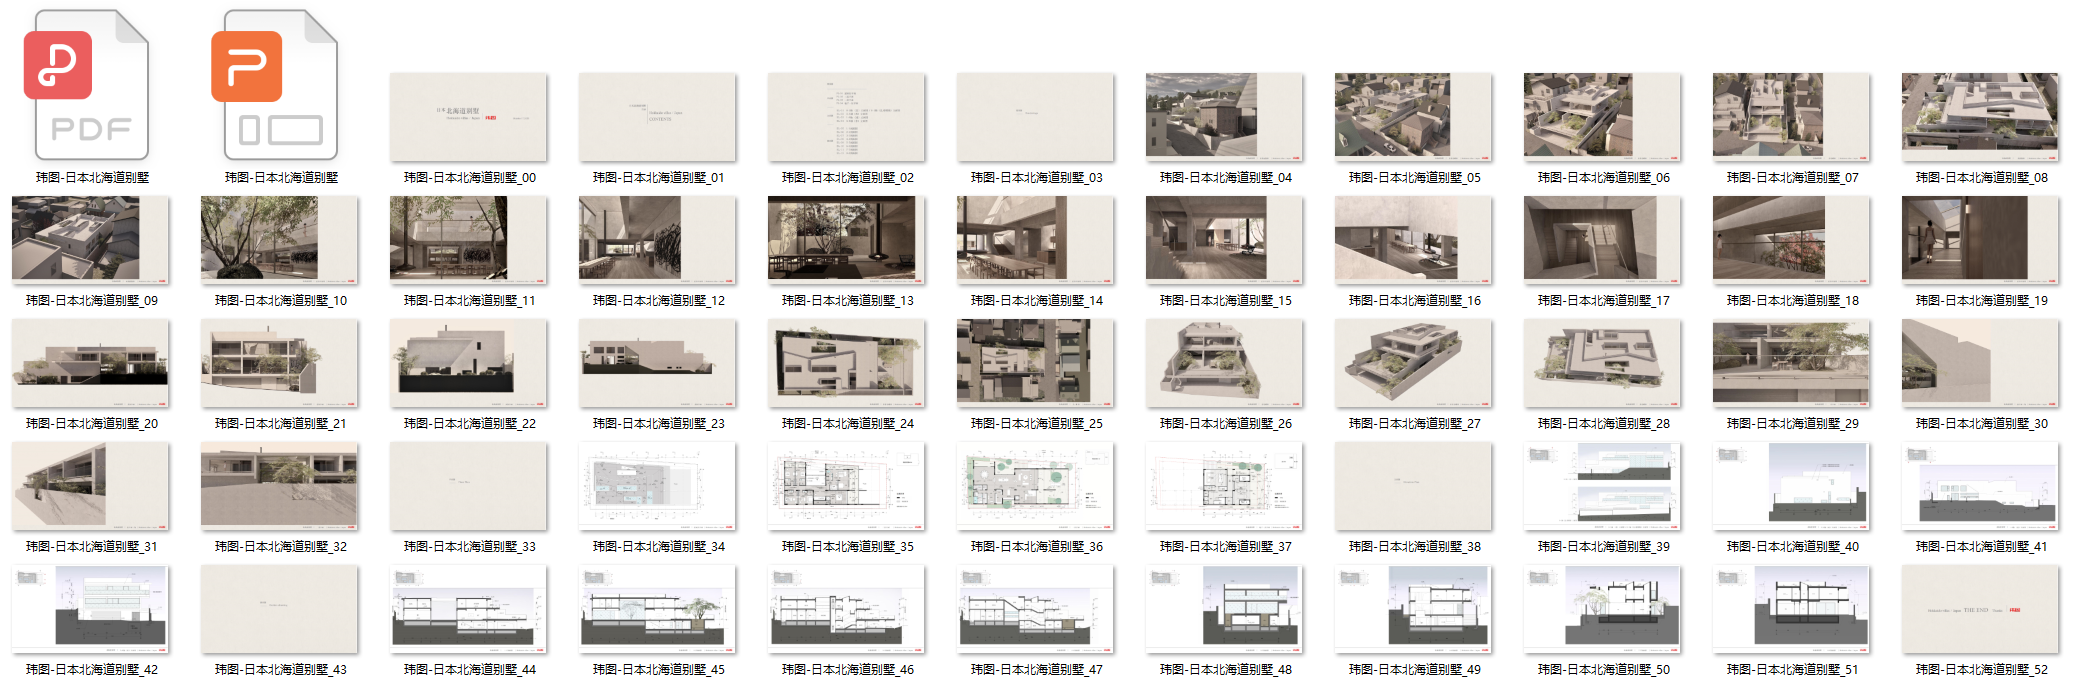Select interior lounge thumbnail ending _13

(846, 240)
